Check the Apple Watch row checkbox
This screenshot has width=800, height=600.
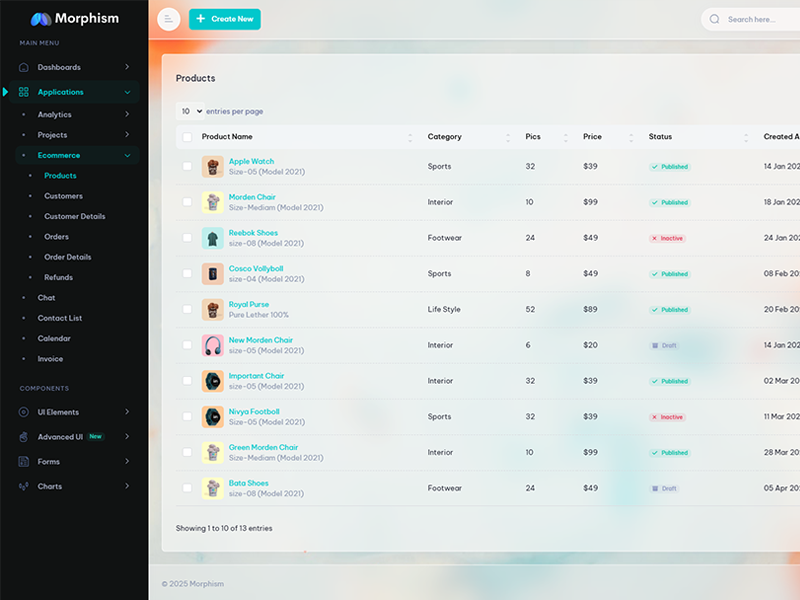(x=187, y=166)
